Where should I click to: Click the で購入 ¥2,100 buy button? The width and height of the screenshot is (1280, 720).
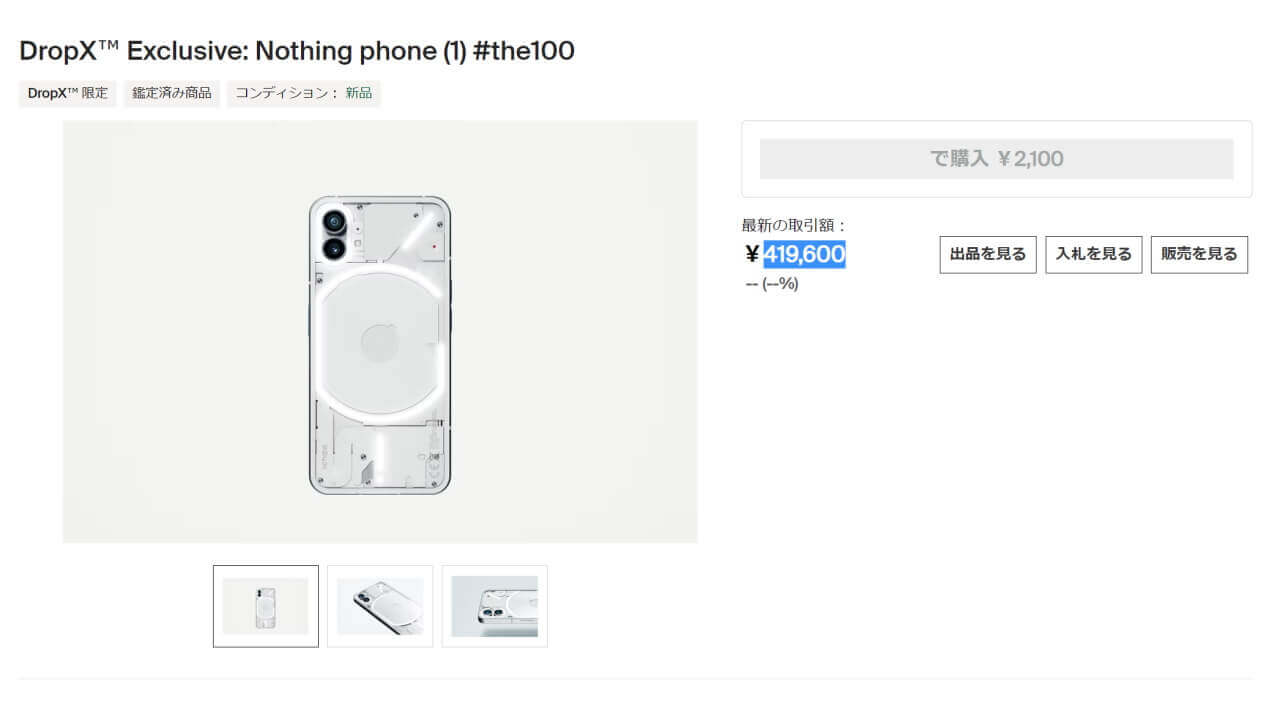pyautogui.click(x=995, y=158)
